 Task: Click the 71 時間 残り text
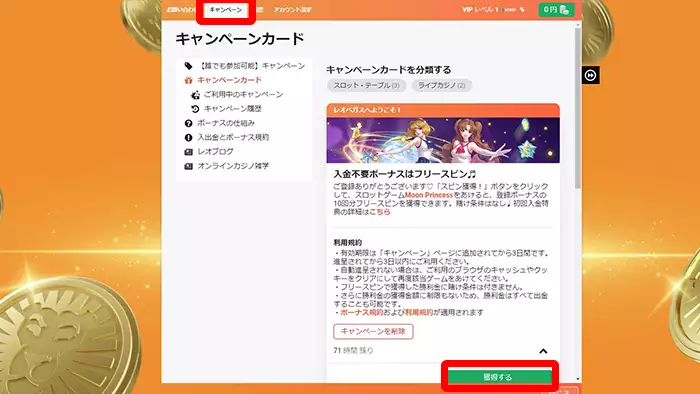[x=353, y=351]
